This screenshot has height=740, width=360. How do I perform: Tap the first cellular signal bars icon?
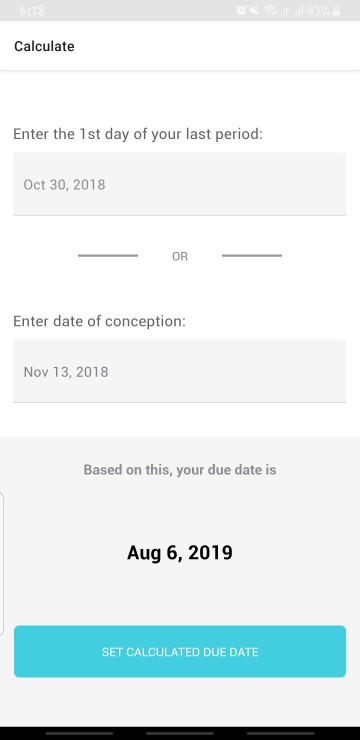[285, 10]
